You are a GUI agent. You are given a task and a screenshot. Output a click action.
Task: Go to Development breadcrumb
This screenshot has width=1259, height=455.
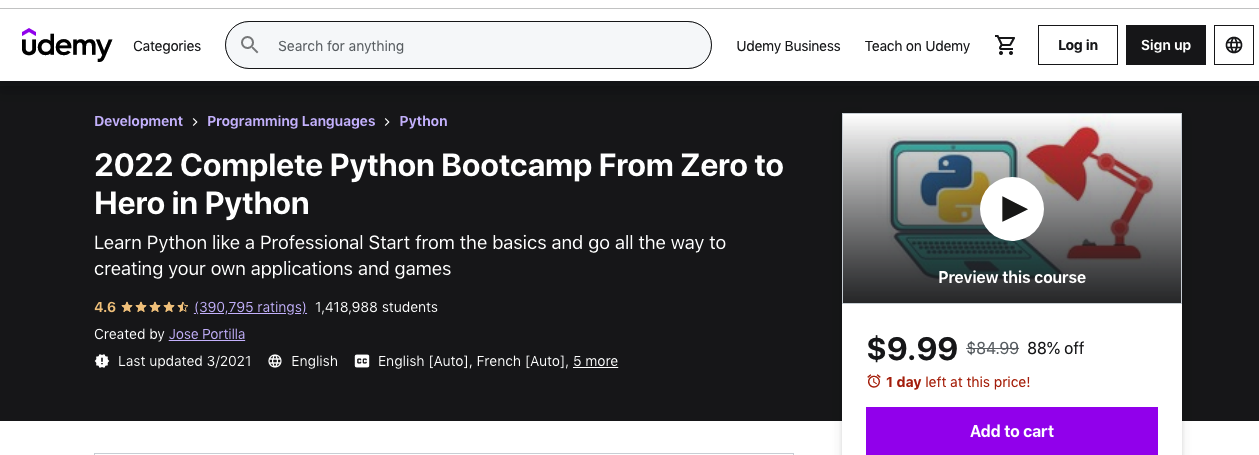click(x=138, y=121)
